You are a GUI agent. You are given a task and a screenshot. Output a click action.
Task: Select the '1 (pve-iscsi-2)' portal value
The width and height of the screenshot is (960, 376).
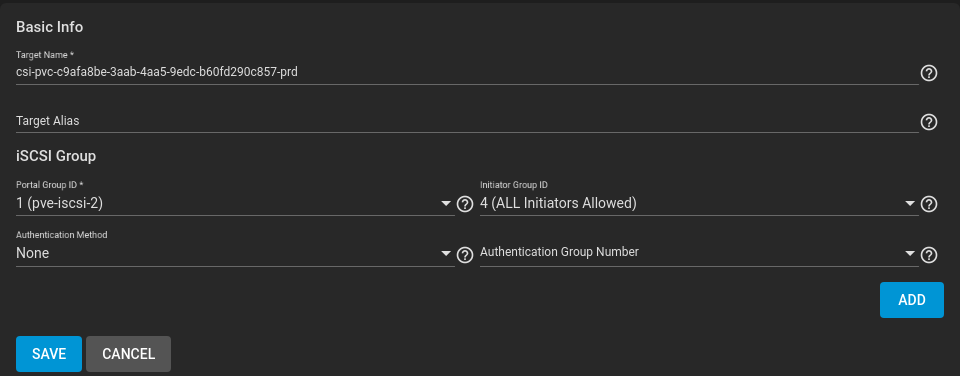59,203
